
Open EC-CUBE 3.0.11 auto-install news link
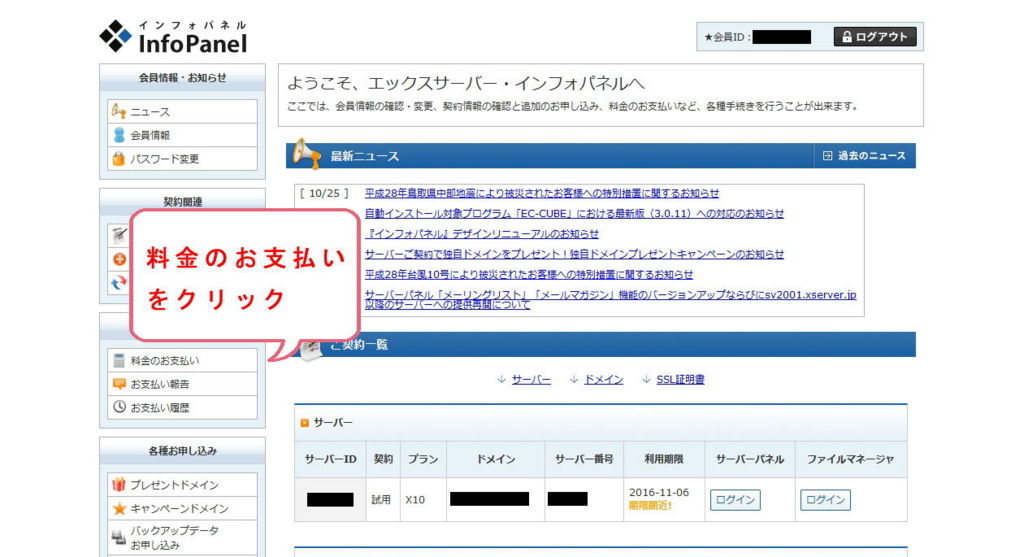click(x=574, y=214)
